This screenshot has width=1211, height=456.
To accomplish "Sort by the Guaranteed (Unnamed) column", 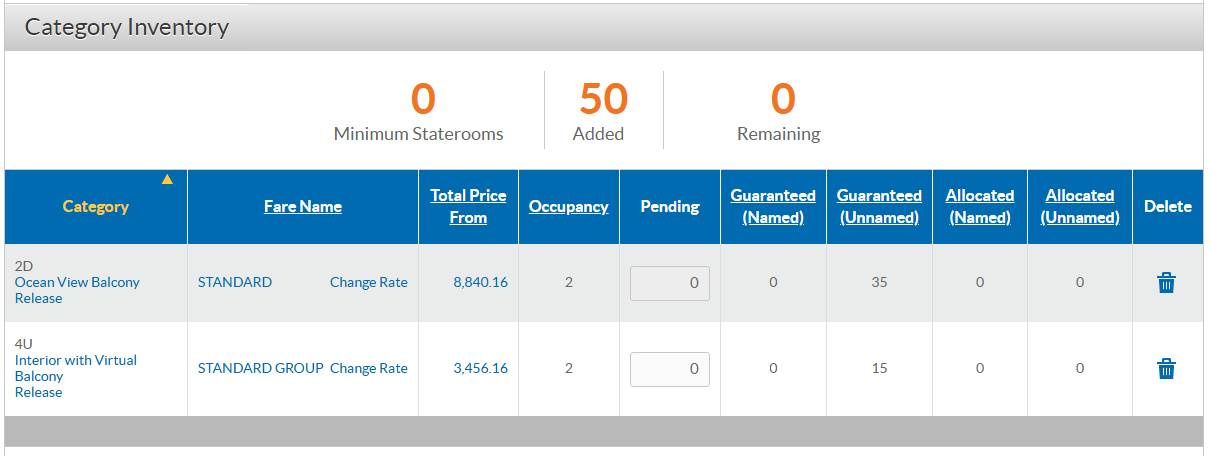I will point(879,207).
